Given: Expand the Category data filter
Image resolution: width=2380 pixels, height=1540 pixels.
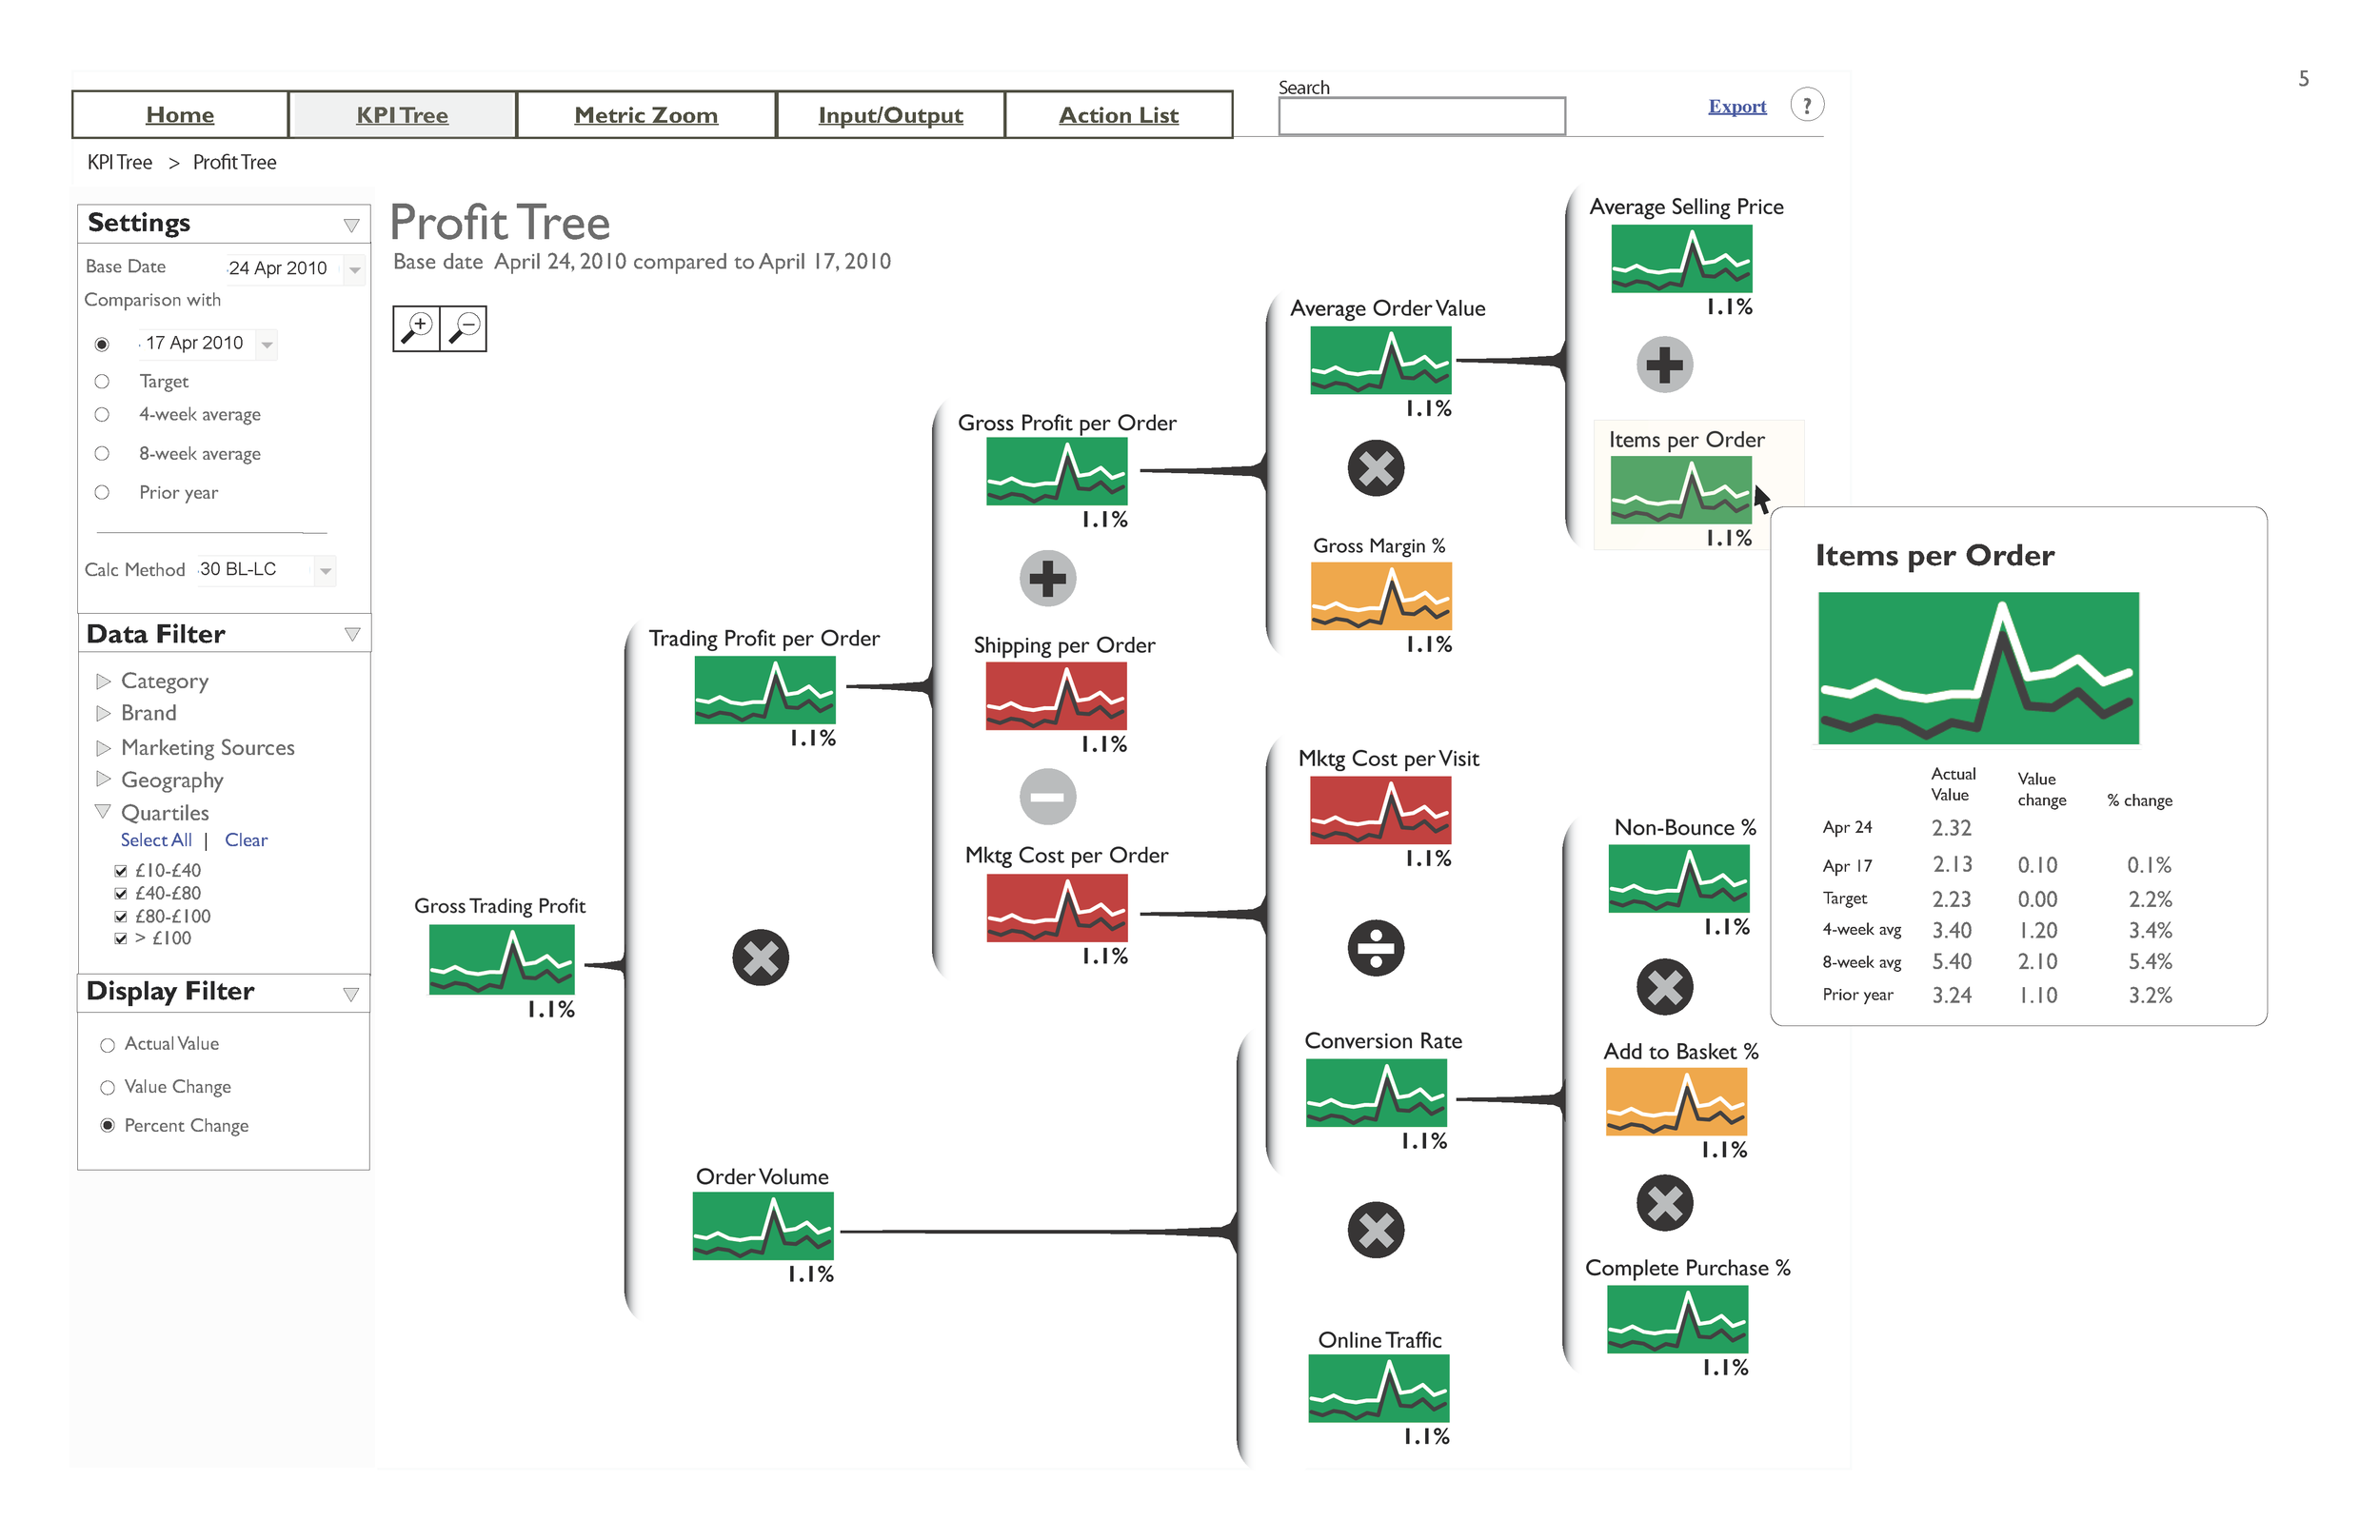Looking at the screenshot, I should [108, 680].
